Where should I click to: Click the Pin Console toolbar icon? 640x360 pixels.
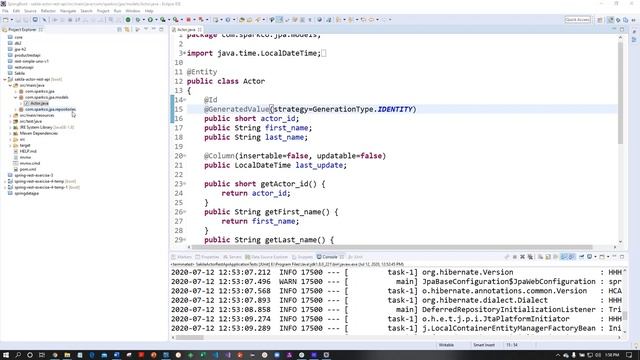pos(581,257)
